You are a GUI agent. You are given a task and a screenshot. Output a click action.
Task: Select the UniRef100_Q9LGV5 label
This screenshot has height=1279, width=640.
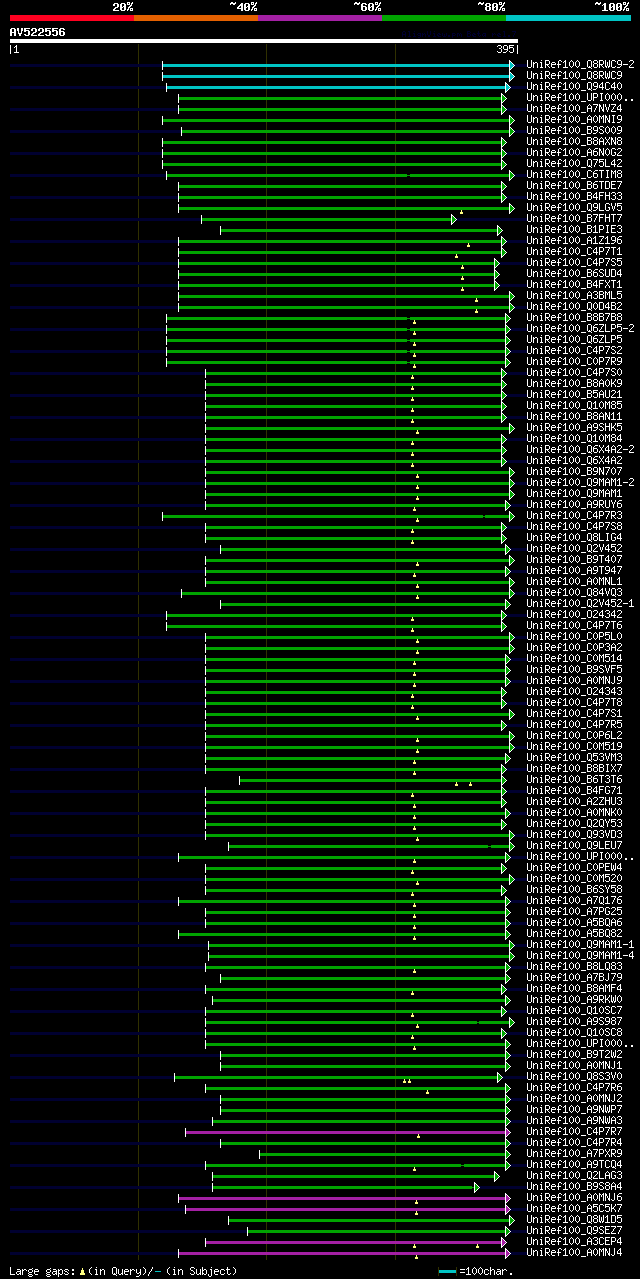pos(575,207)
